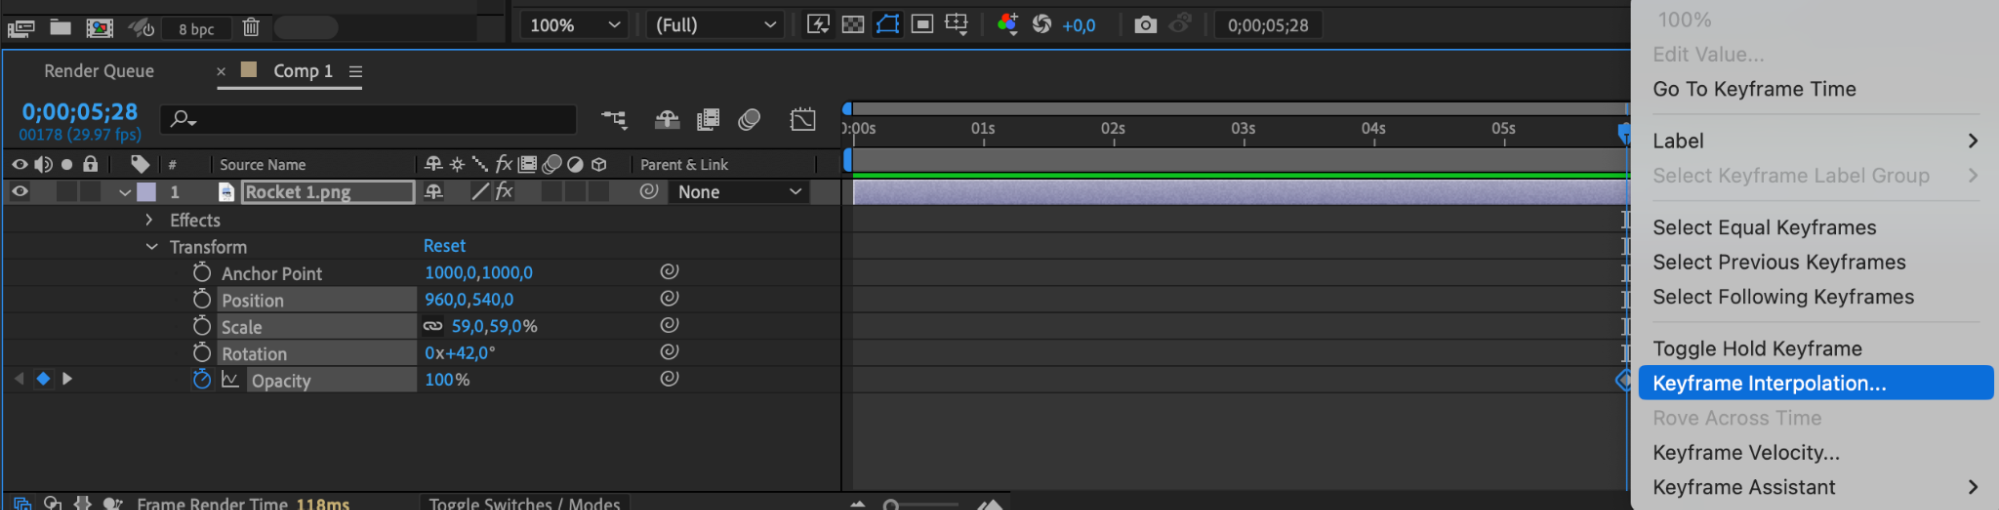The height and width of the screenshot is (510, 1999).
Task: Click the preview time 0;00;05;28 in viewer
Action: pos(1267,25)
